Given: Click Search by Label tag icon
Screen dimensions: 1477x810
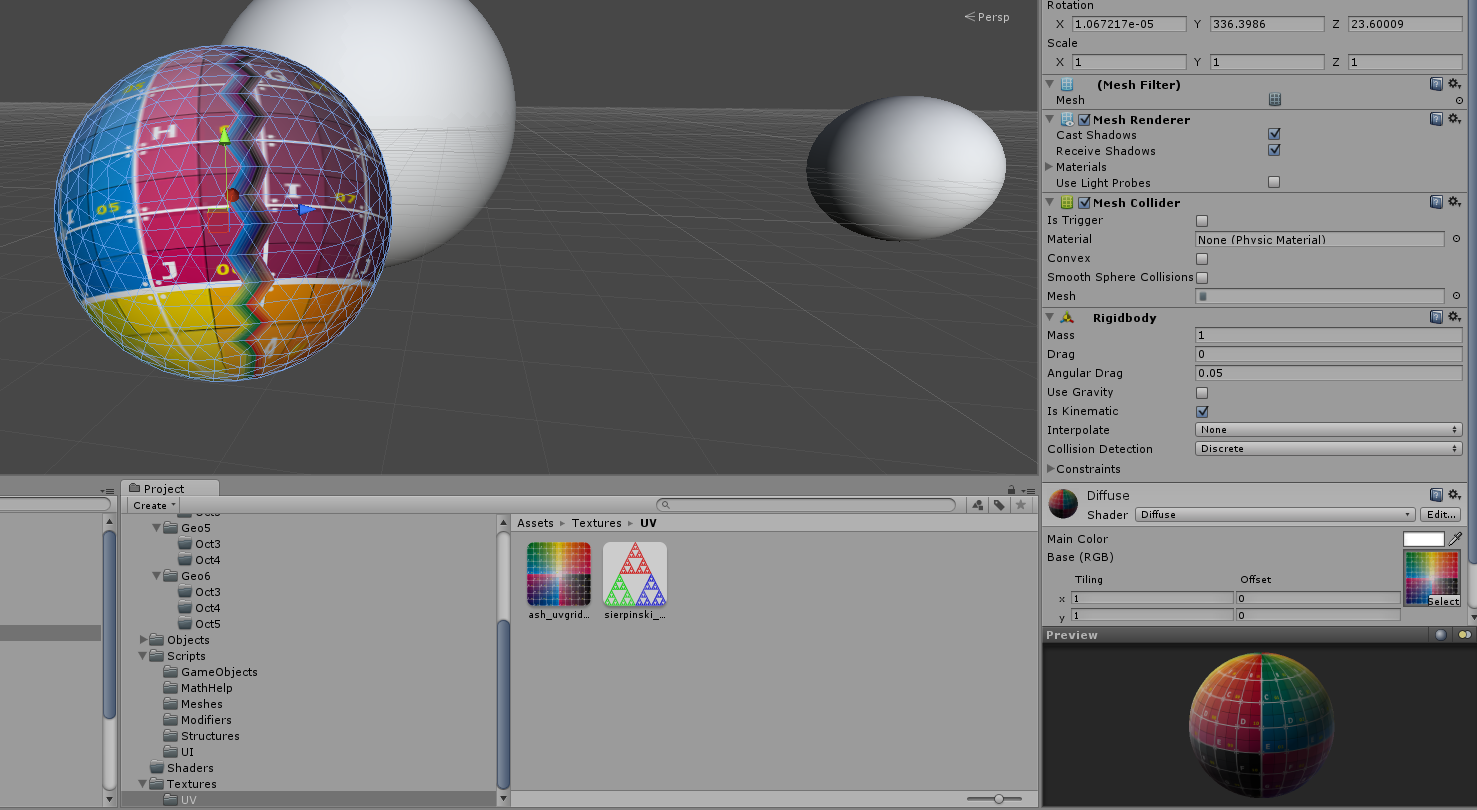Looking at the screenshot, I should [998, 505].
